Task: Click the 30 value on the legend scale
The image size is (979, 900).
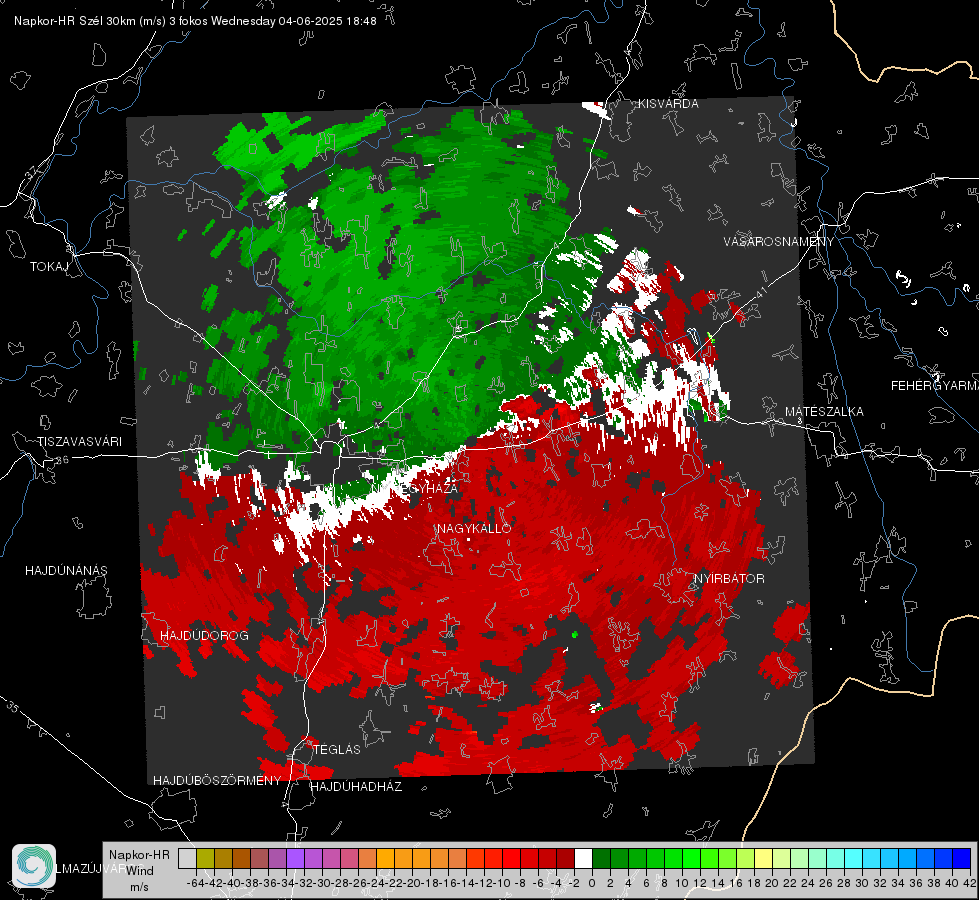Action: [x=862, y=883]
